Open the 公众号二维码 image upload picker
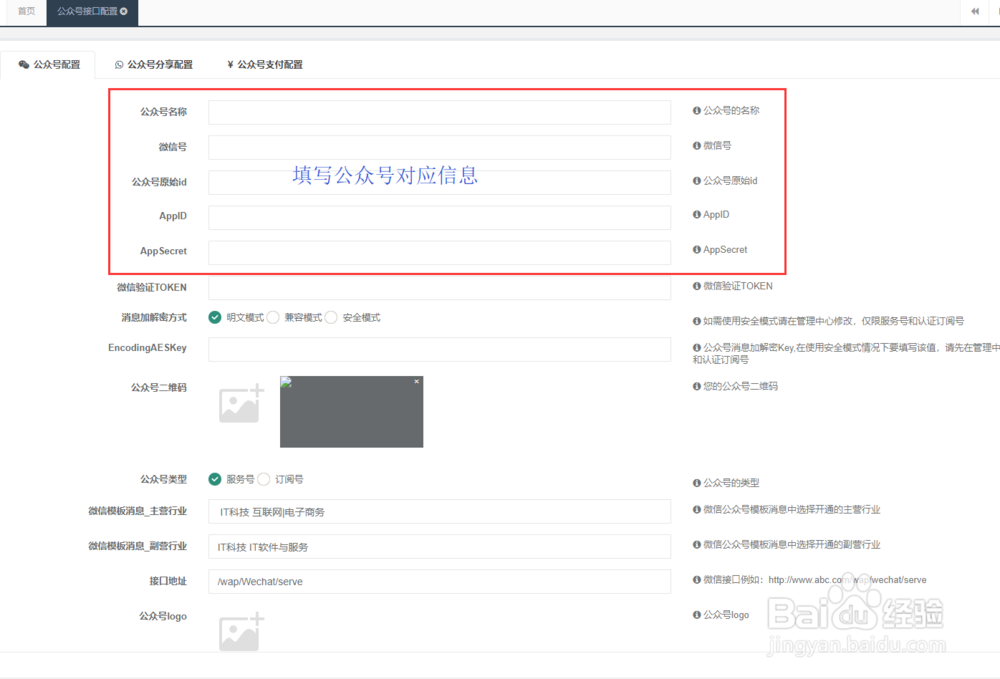Image resolution: width=1000 pixels, height=679 pixels. (x=240, y=403)
